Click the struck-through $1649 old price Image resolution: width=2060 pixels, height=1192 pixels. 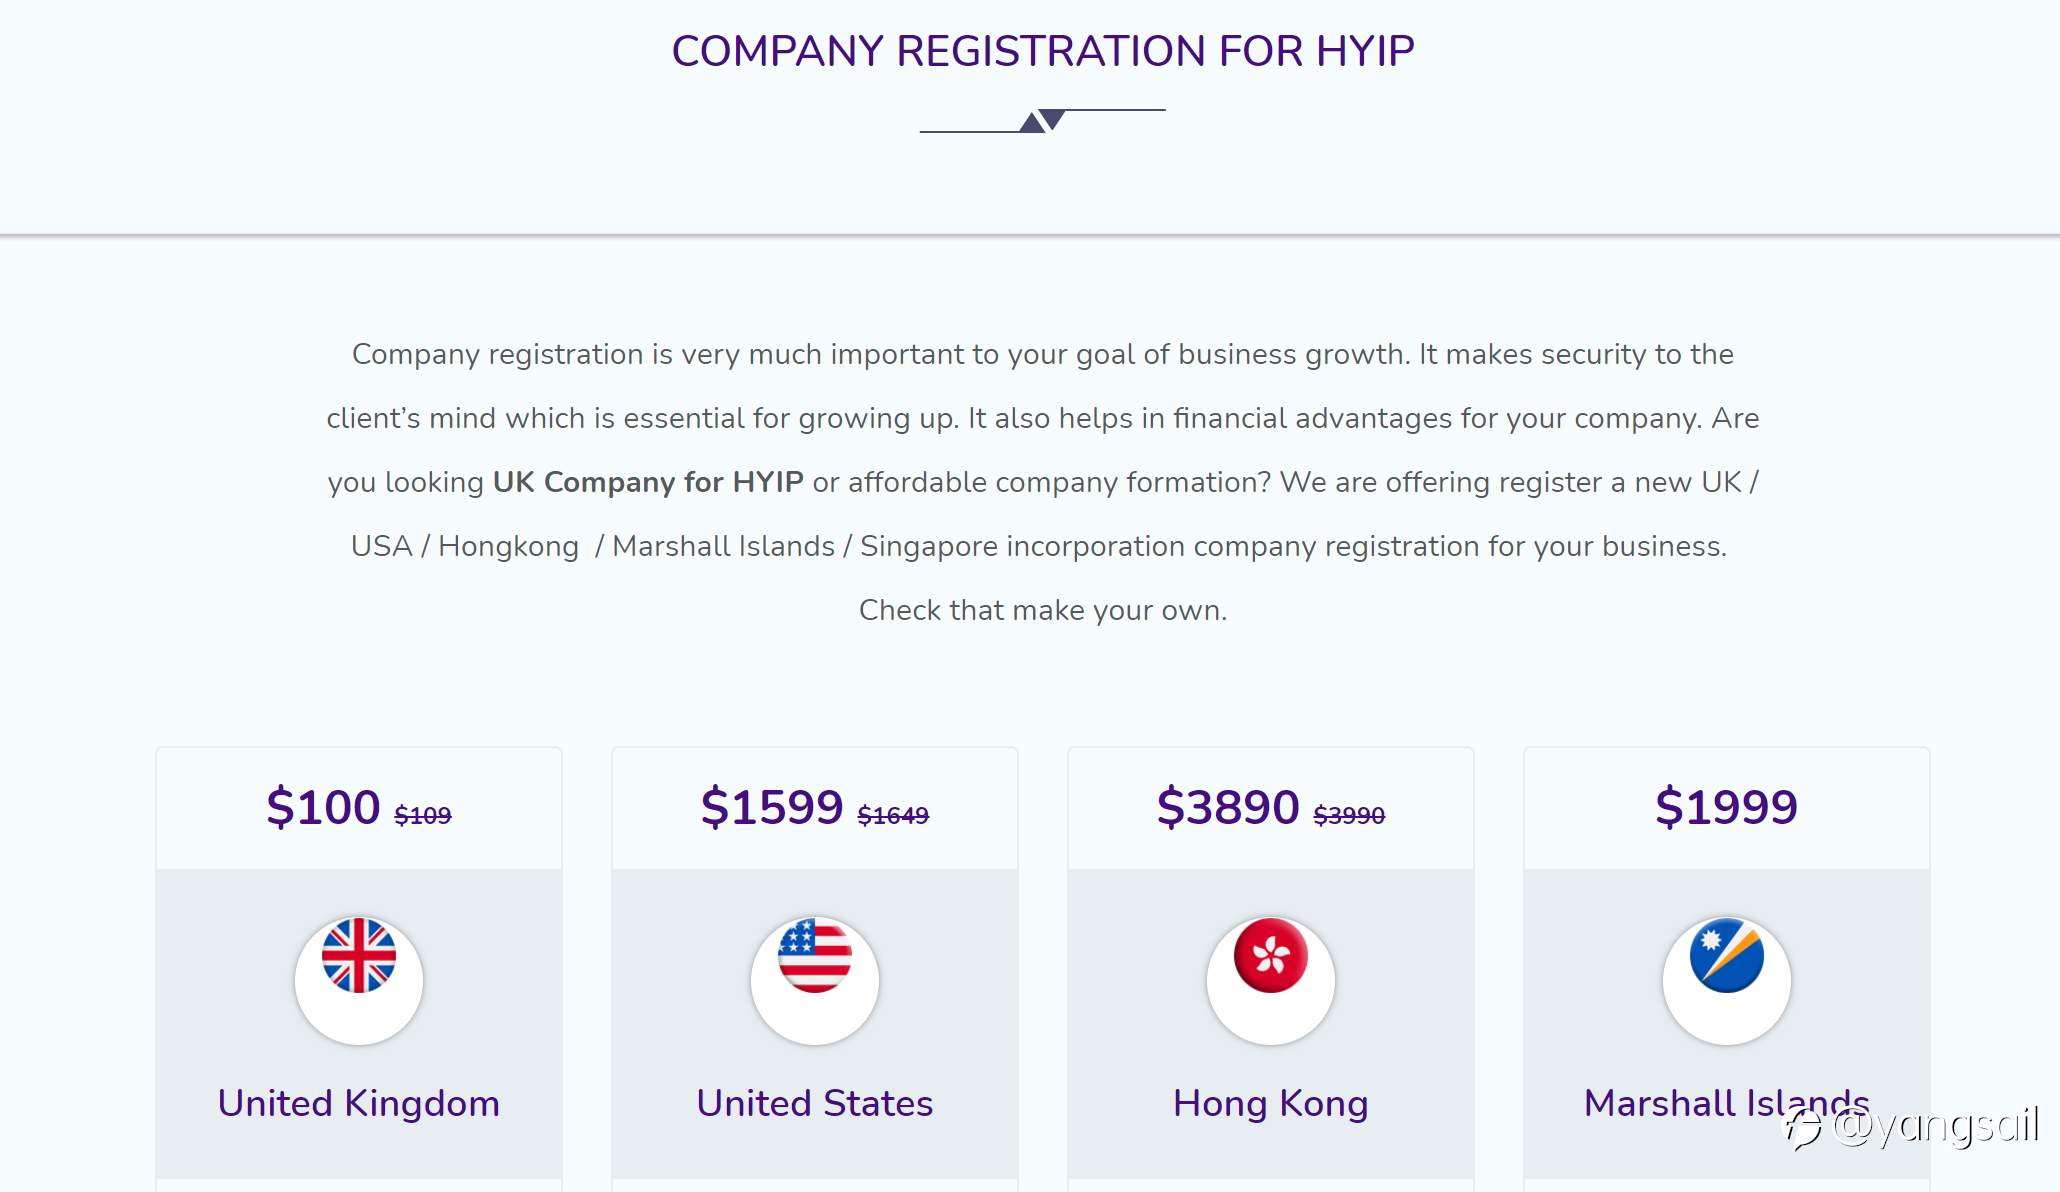pyautogui.click(x=893, y=816)
